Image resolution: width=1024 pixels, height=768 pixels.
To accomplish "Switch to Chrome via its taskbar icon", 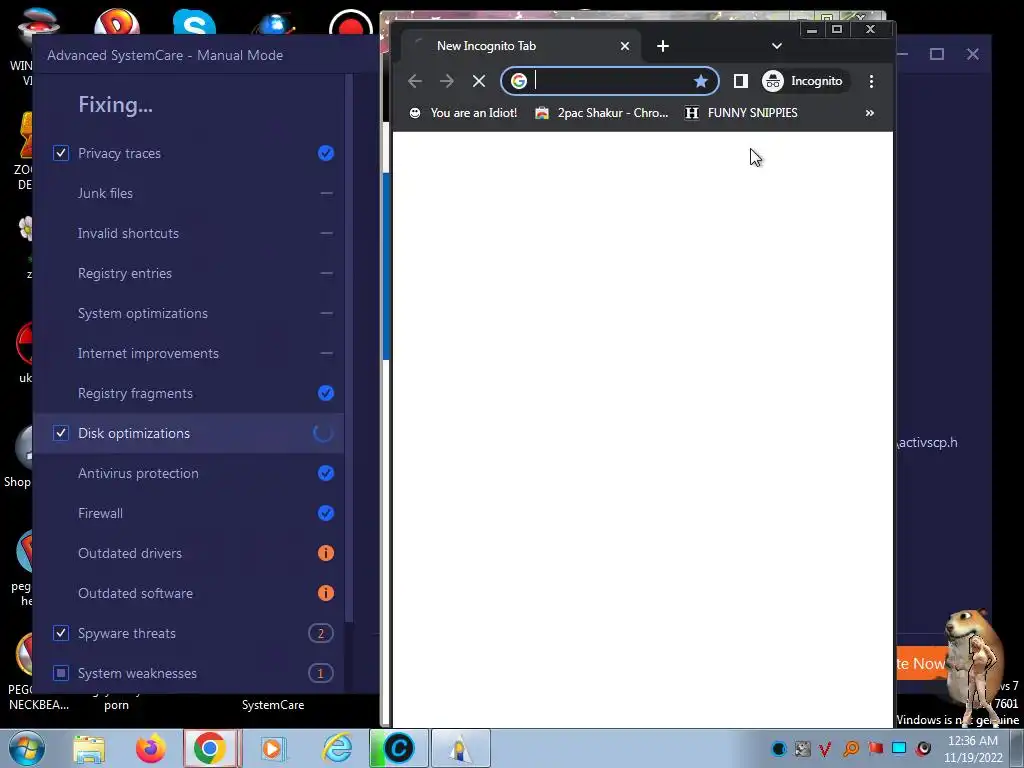I will tap(210, 748).
